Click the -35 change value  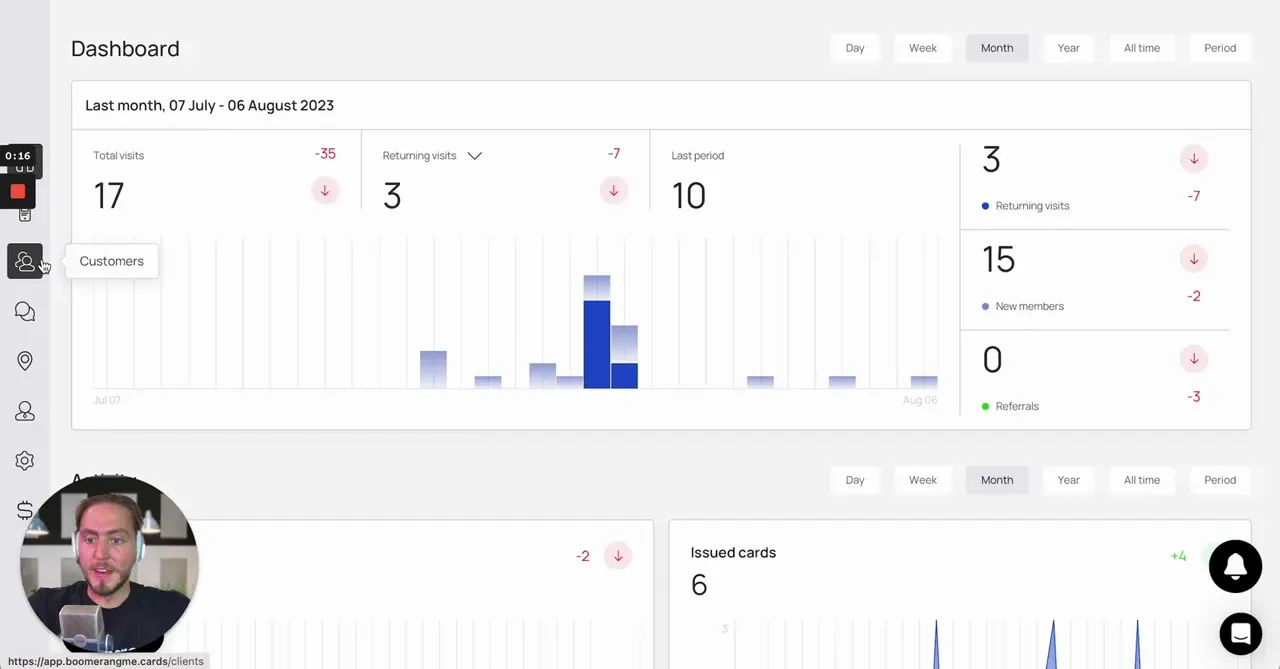325,154
